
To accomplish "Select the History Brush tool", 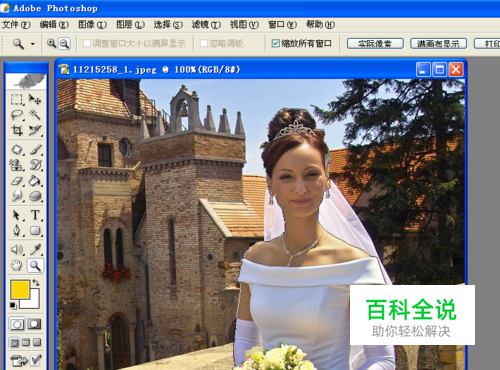I will 35,165.
